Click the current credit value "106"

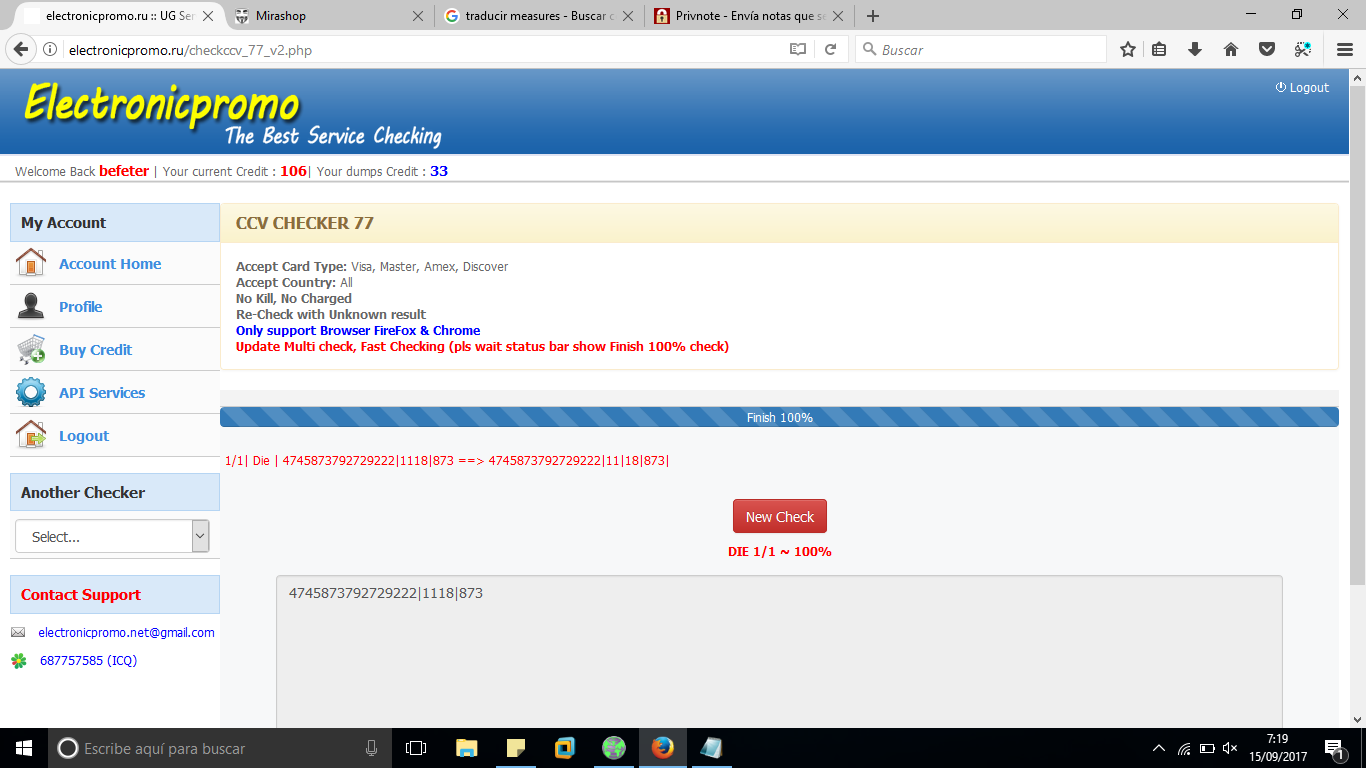click(x=293, y=171)
